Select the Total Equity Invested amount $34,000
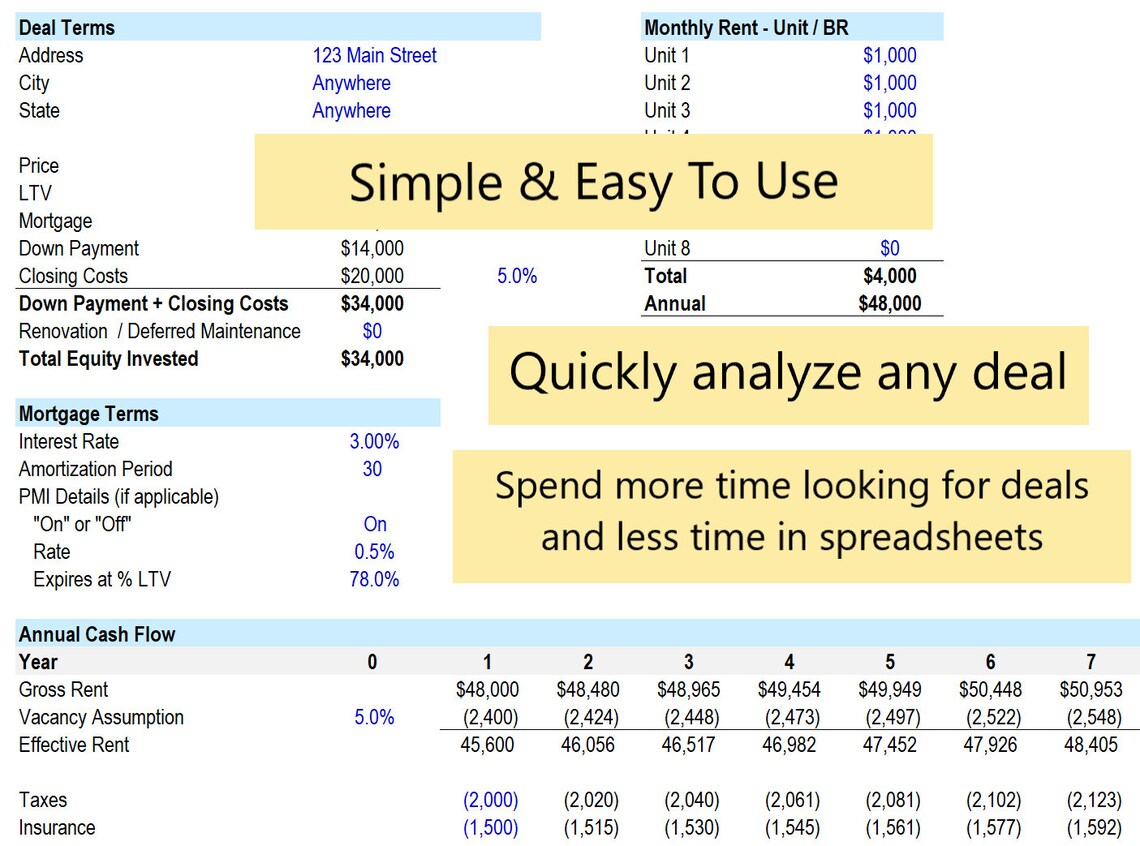The height and width of the screenshot is (846, 1140). tap(374, 358)
